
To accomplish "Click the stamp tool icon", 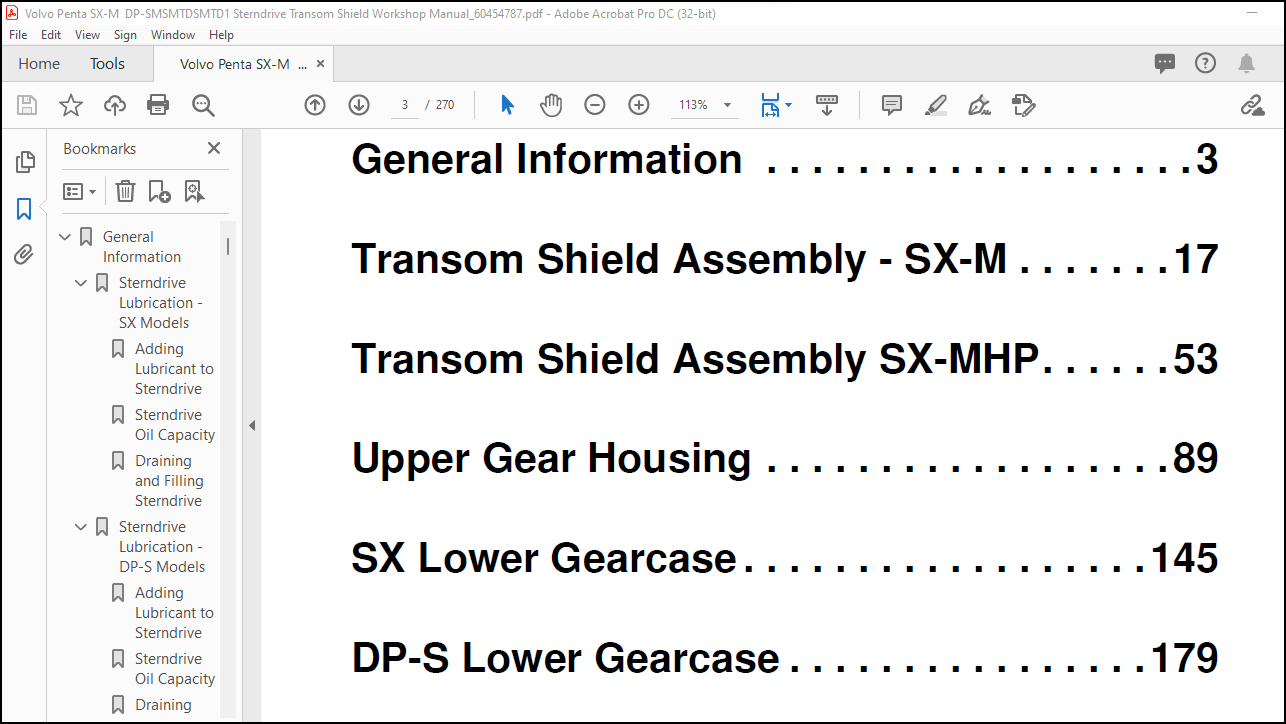I will point(1023,105).
